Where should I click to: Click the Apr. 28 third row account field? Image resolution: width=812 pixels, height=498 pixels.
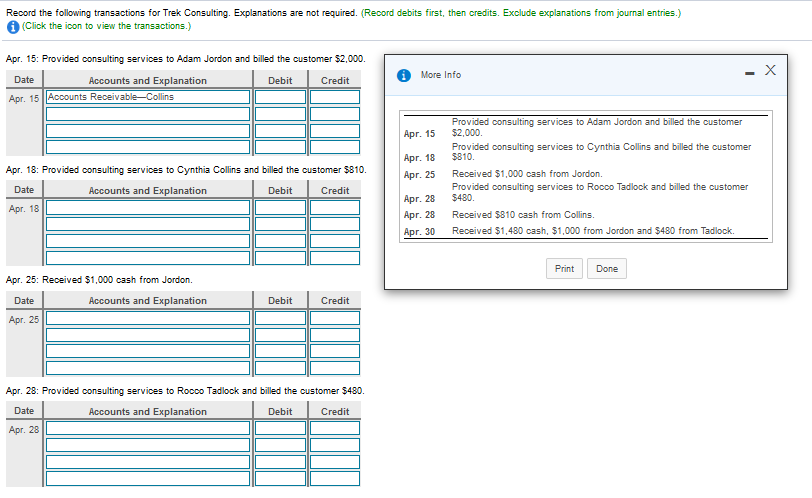tap(148, 462)
